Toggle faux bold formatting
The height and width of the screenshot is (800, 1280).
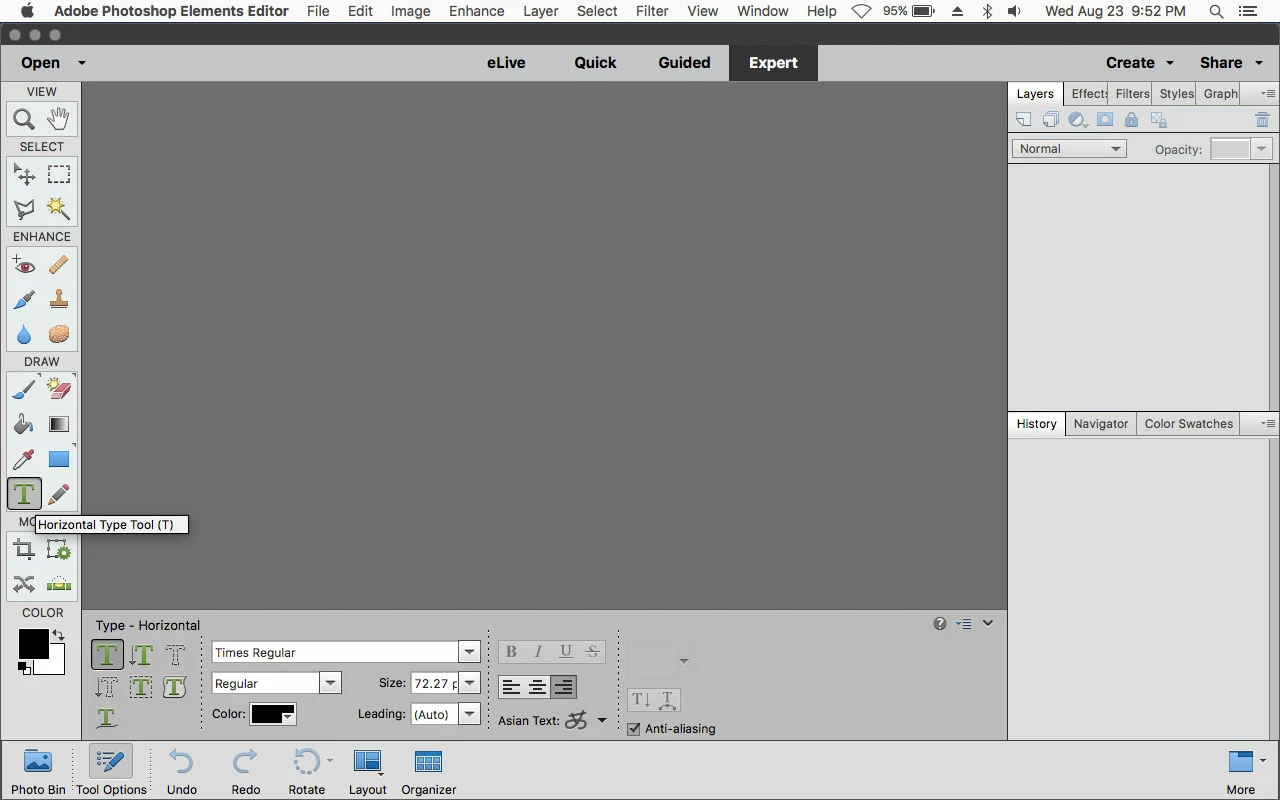coord(511,652)
